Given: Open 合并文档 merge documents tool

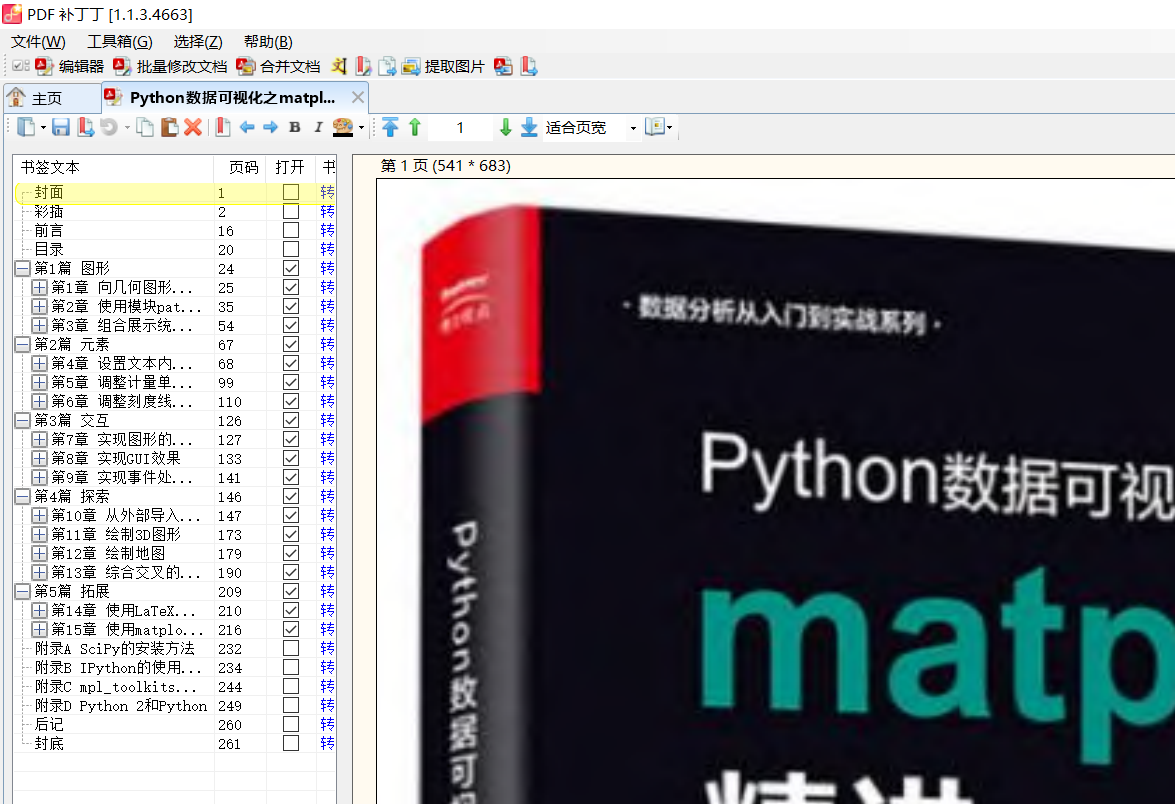Looking at the screenshot, I should click(278, 67).
